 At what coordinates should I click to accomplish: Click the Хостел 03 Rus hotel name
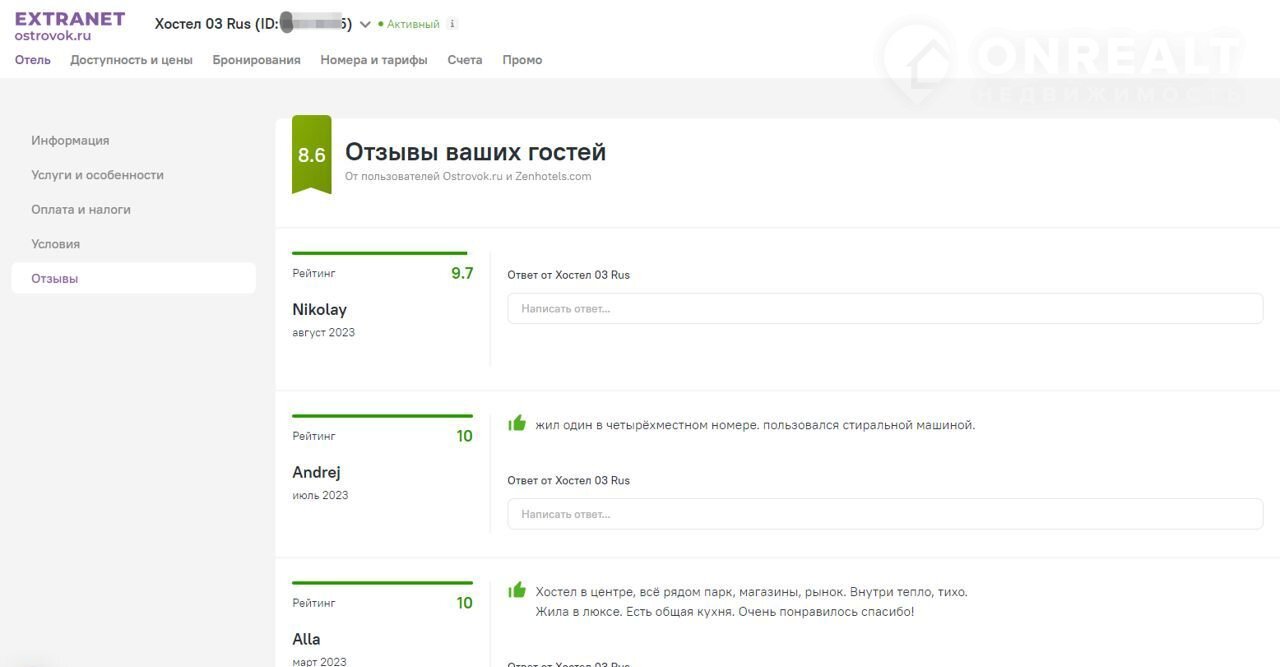click(x=202, y=24)
